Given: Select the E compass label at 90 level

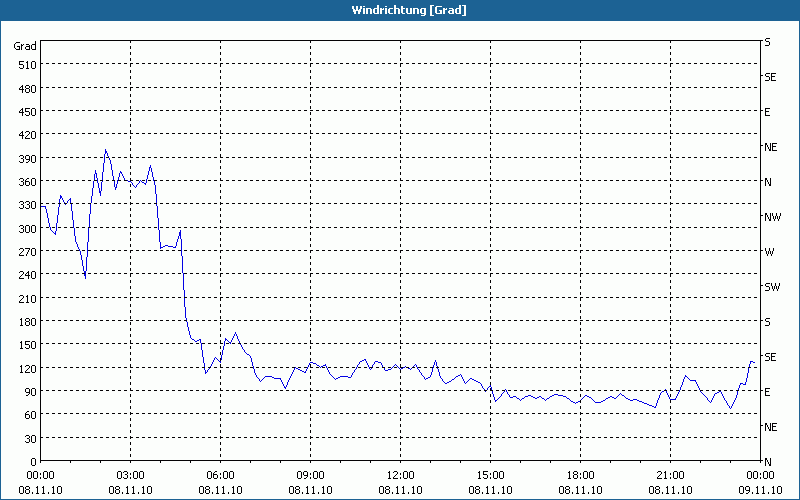Looking at the screenshot, I should coord(767,392).
